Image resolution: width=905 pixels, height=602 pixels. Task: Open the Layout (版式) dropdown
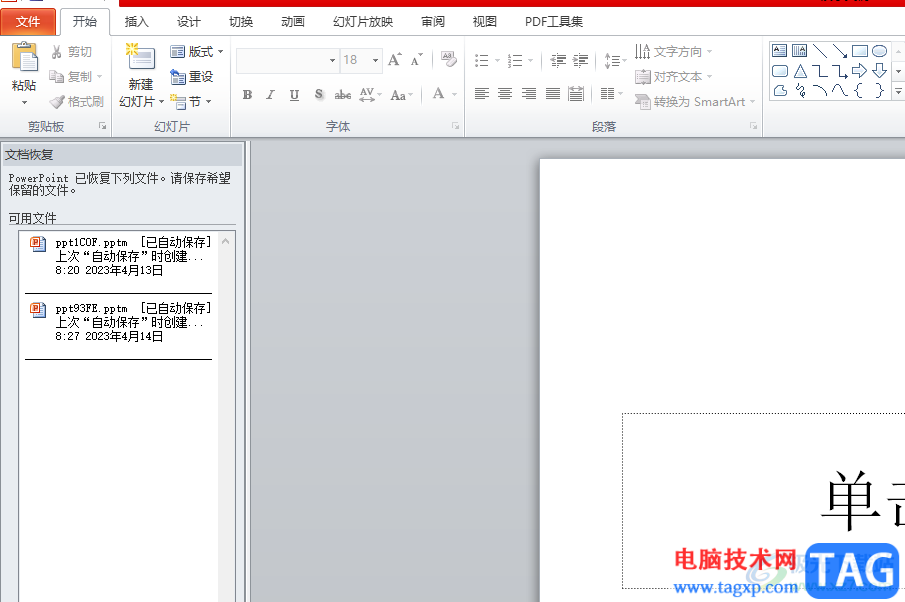coord(197,52)
